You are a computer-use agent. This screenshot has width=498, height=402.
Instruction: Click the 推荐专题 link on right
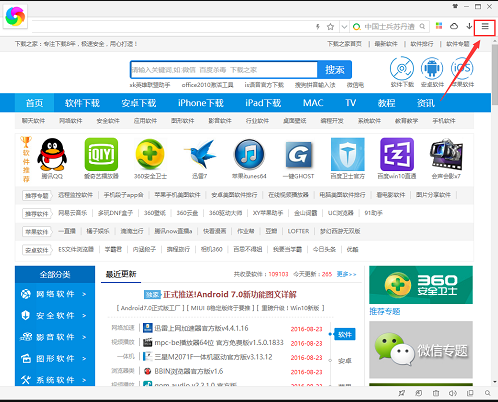(385, 312)
